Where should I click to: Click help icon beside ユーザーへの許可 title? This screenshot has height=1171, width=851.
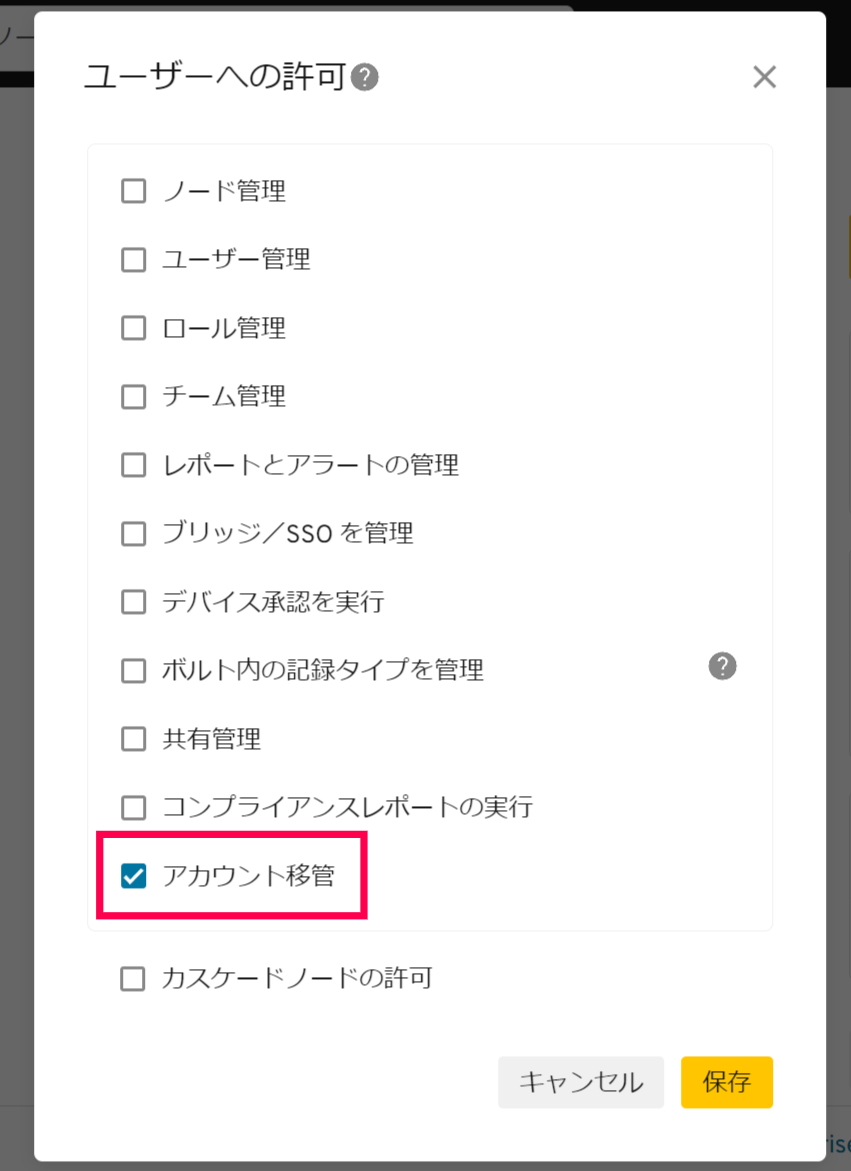365,77
